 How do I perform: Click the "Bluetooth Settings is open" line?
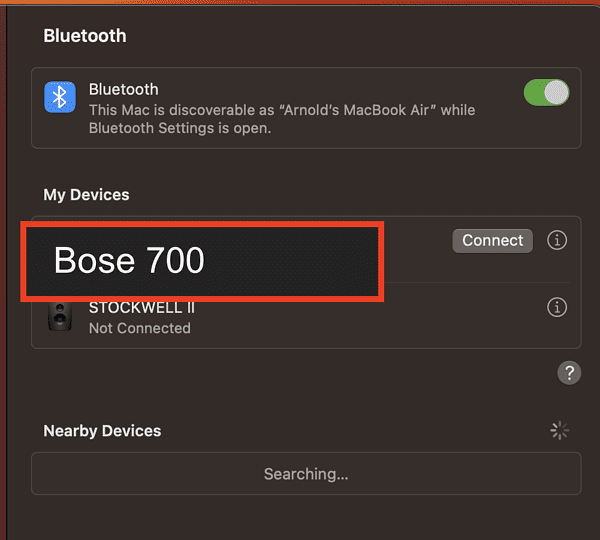pos(180,128)
